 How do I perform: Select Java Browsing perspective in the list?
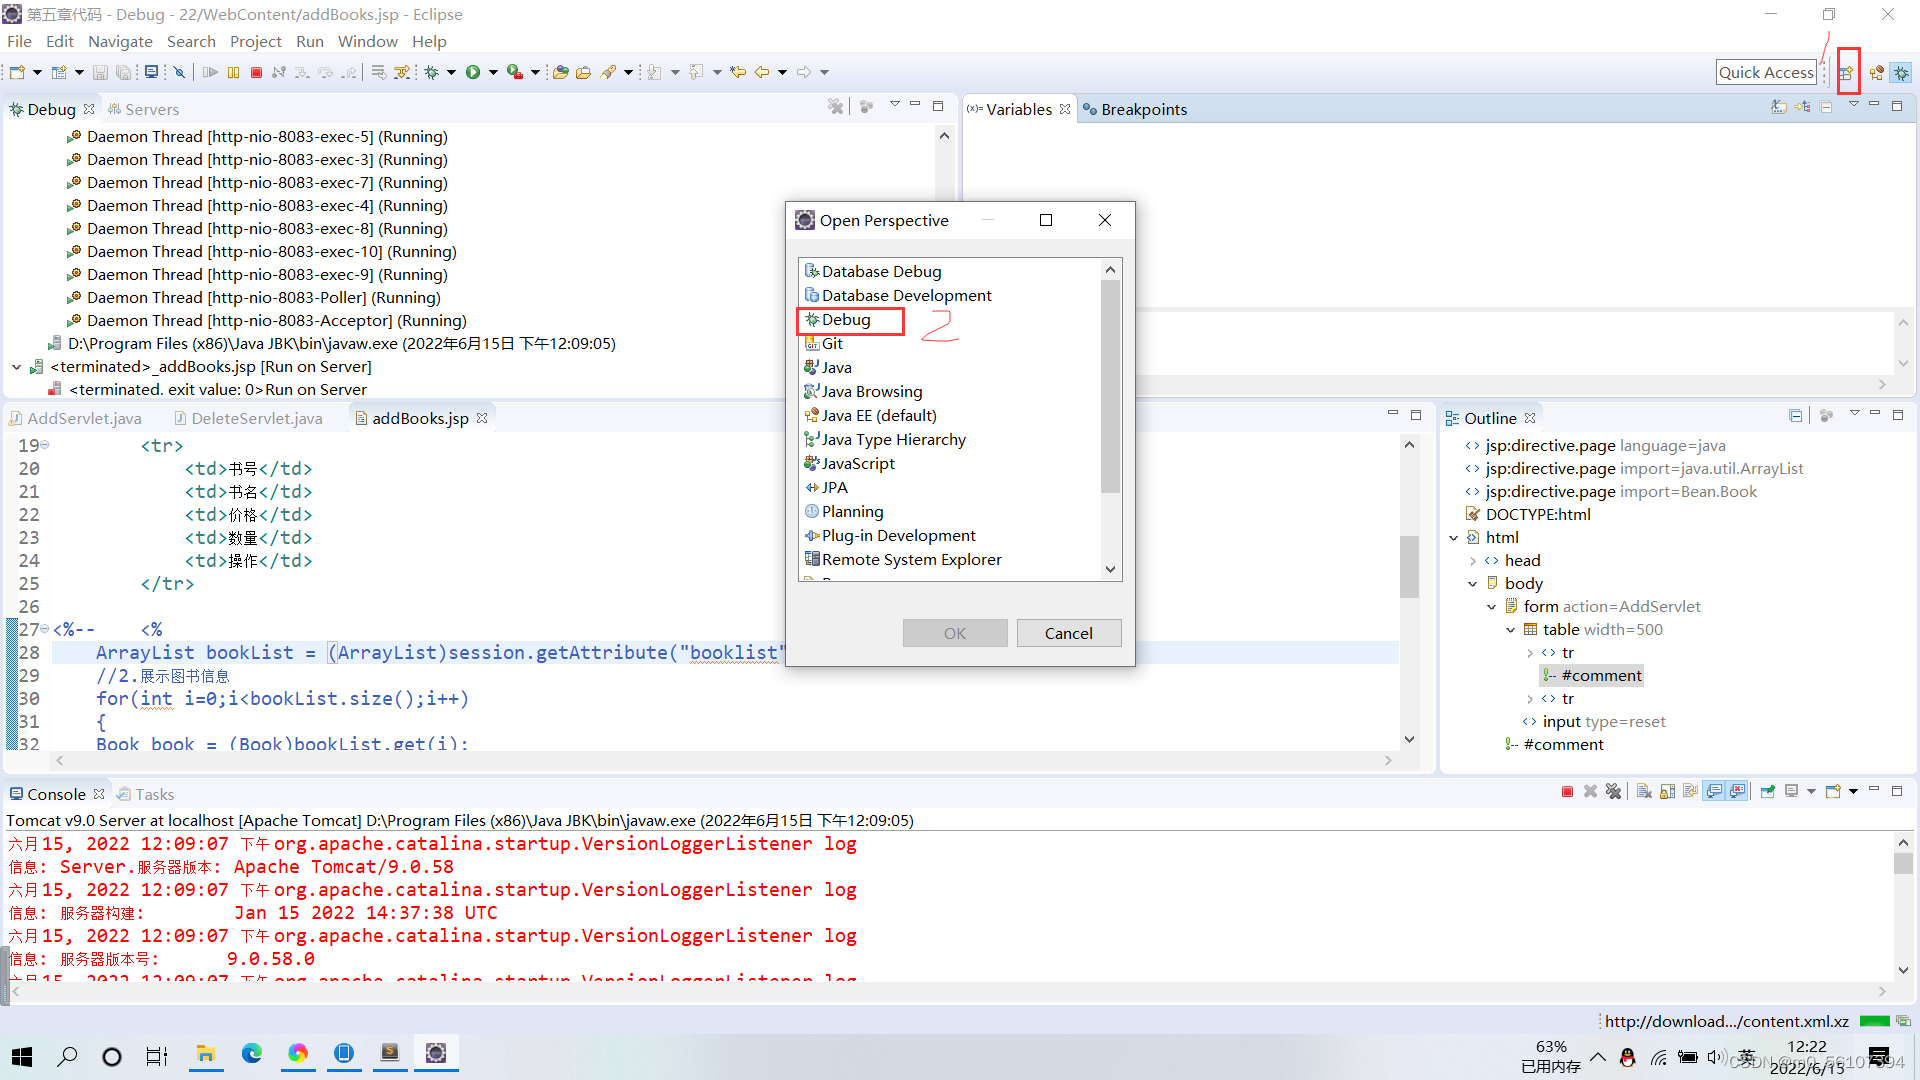click(871, 391)
